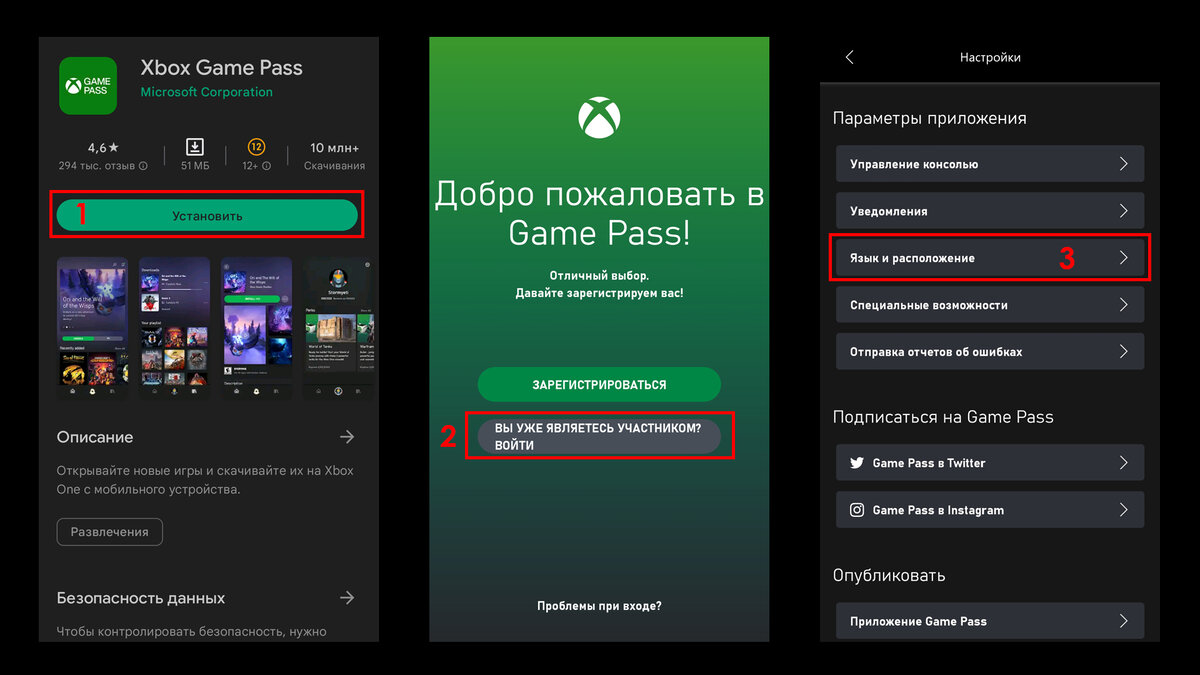The height and width of the screenshot is (675, 1200).
Task: Open Язык и расположение settings row
Action: coord(990,258)
